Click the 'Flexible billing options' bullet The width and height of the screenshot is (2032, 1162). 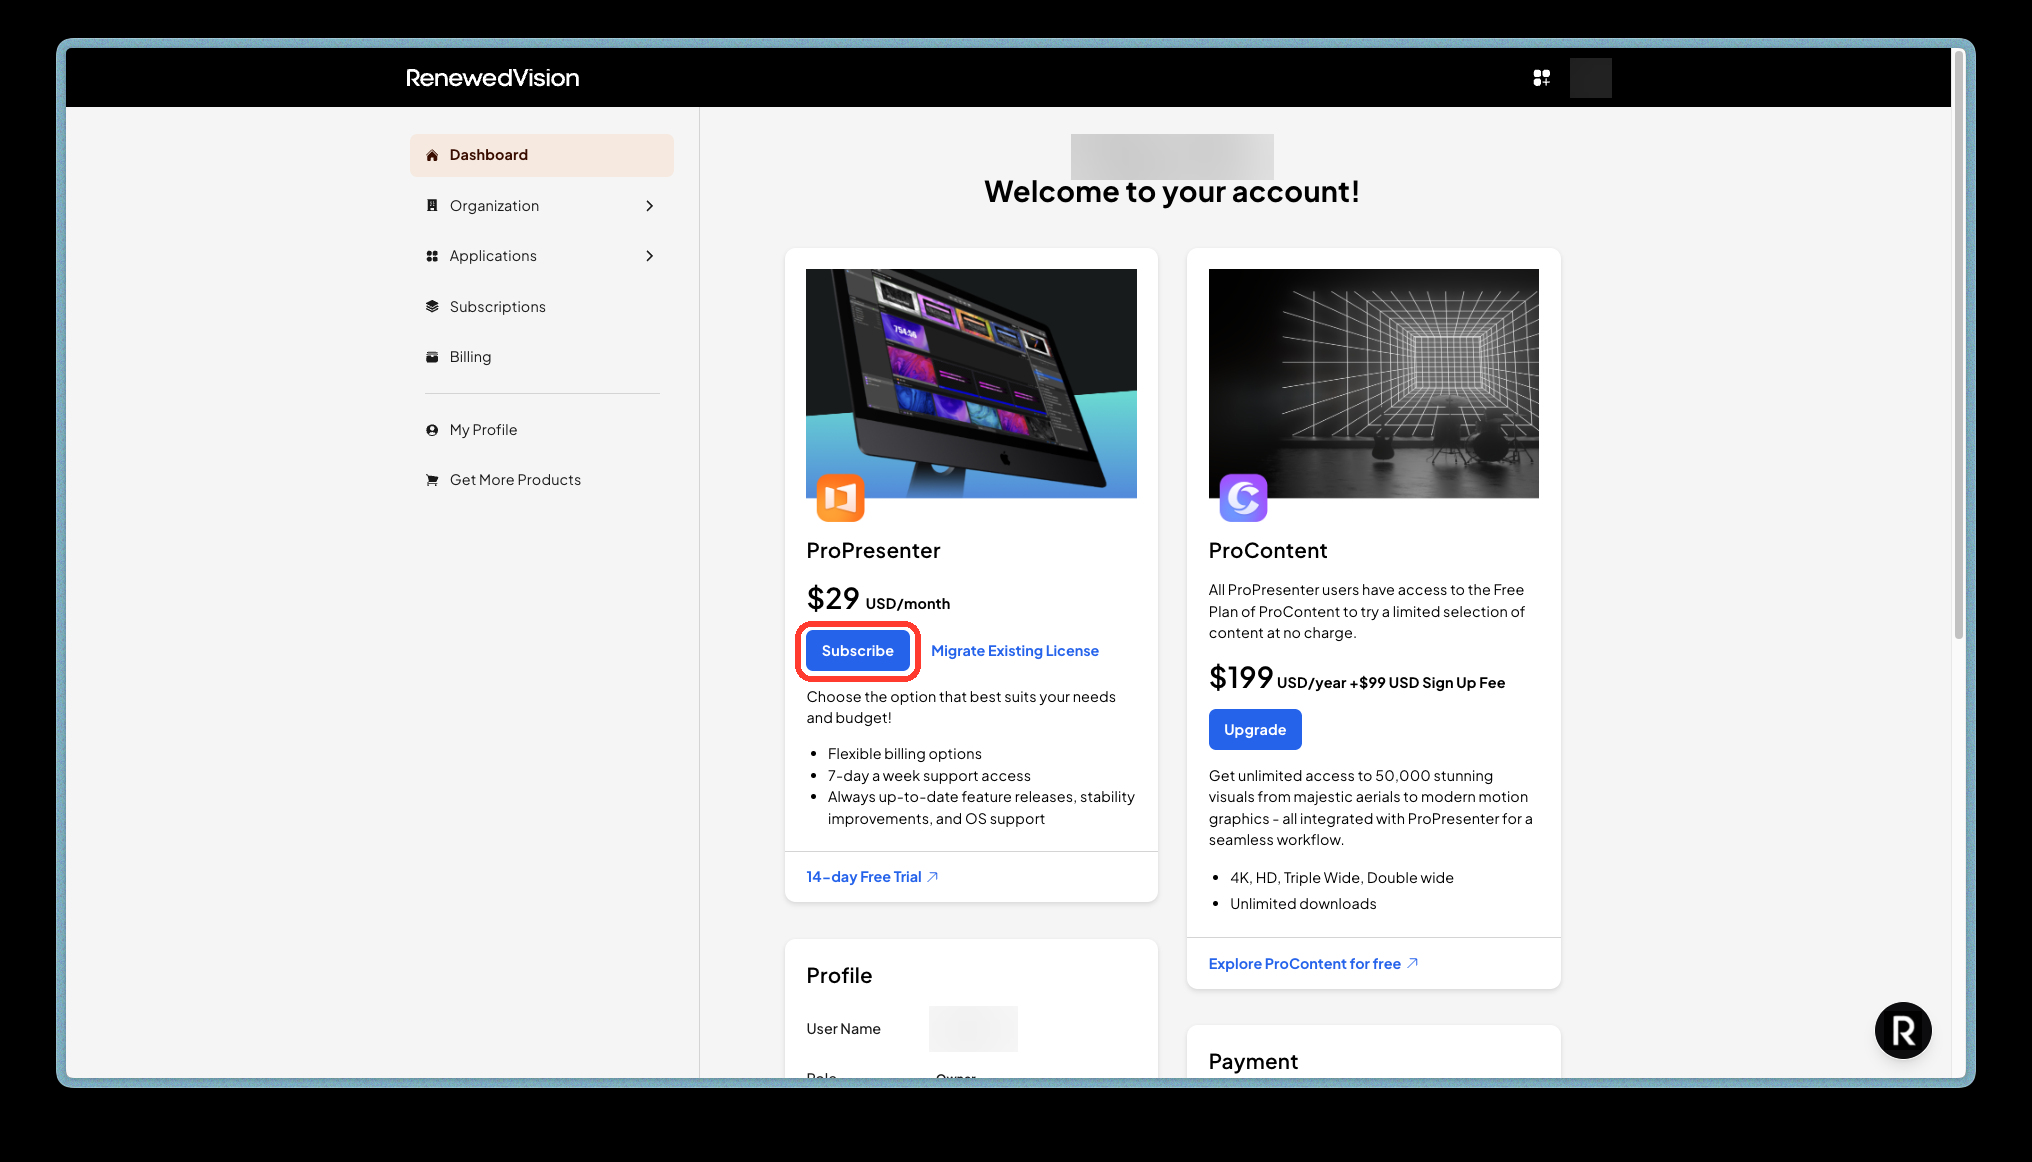[x=904, y=754]
